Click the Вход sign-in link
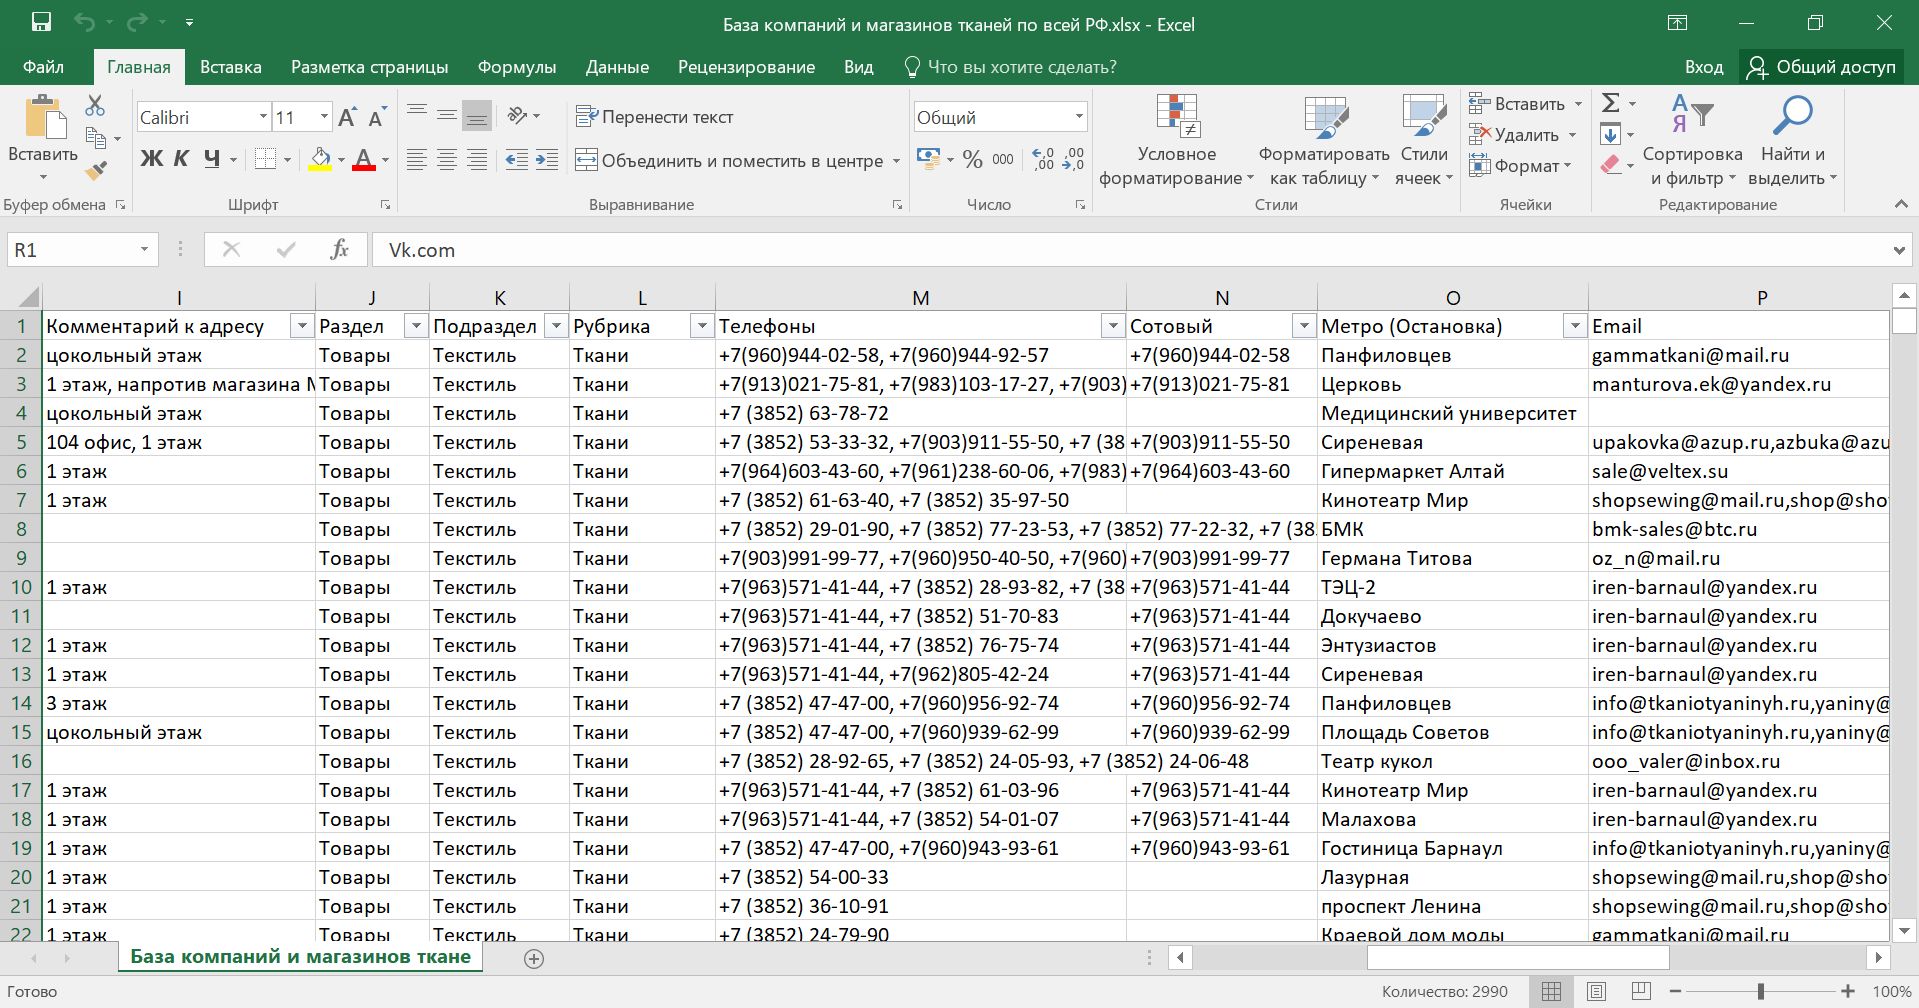 [x=1703, y=67]
